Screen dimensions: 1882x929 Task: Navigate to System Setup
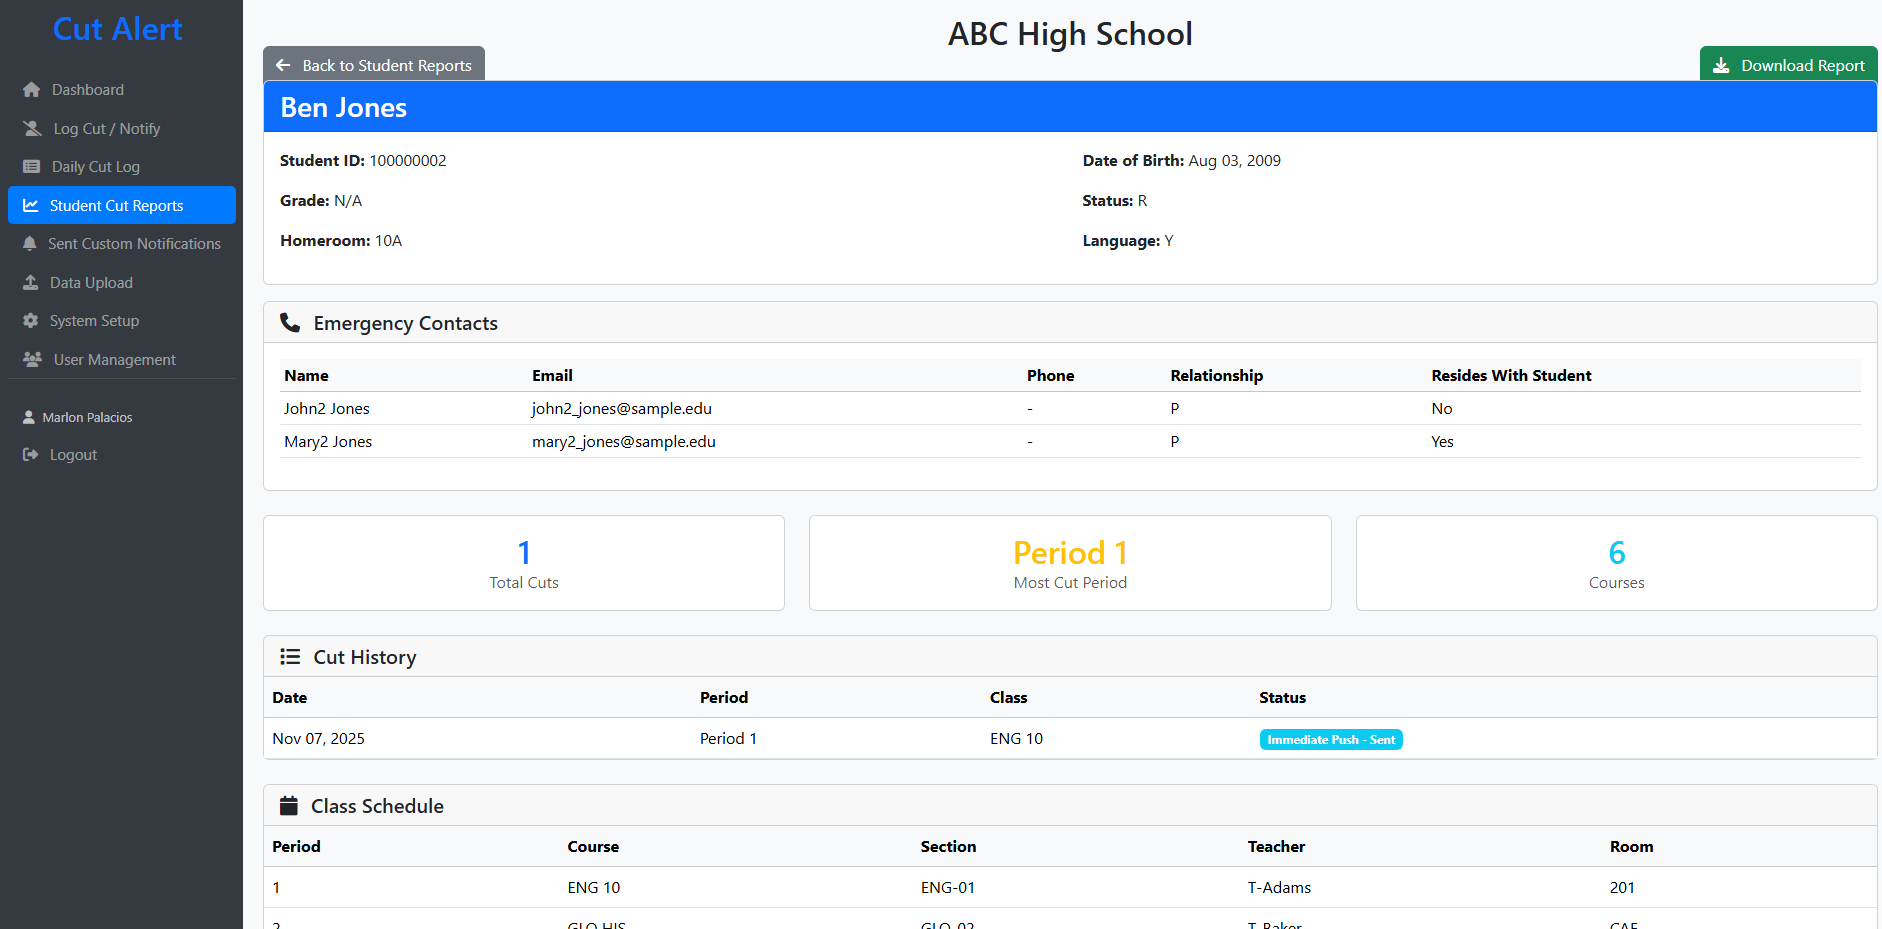(x=93, y=320)
